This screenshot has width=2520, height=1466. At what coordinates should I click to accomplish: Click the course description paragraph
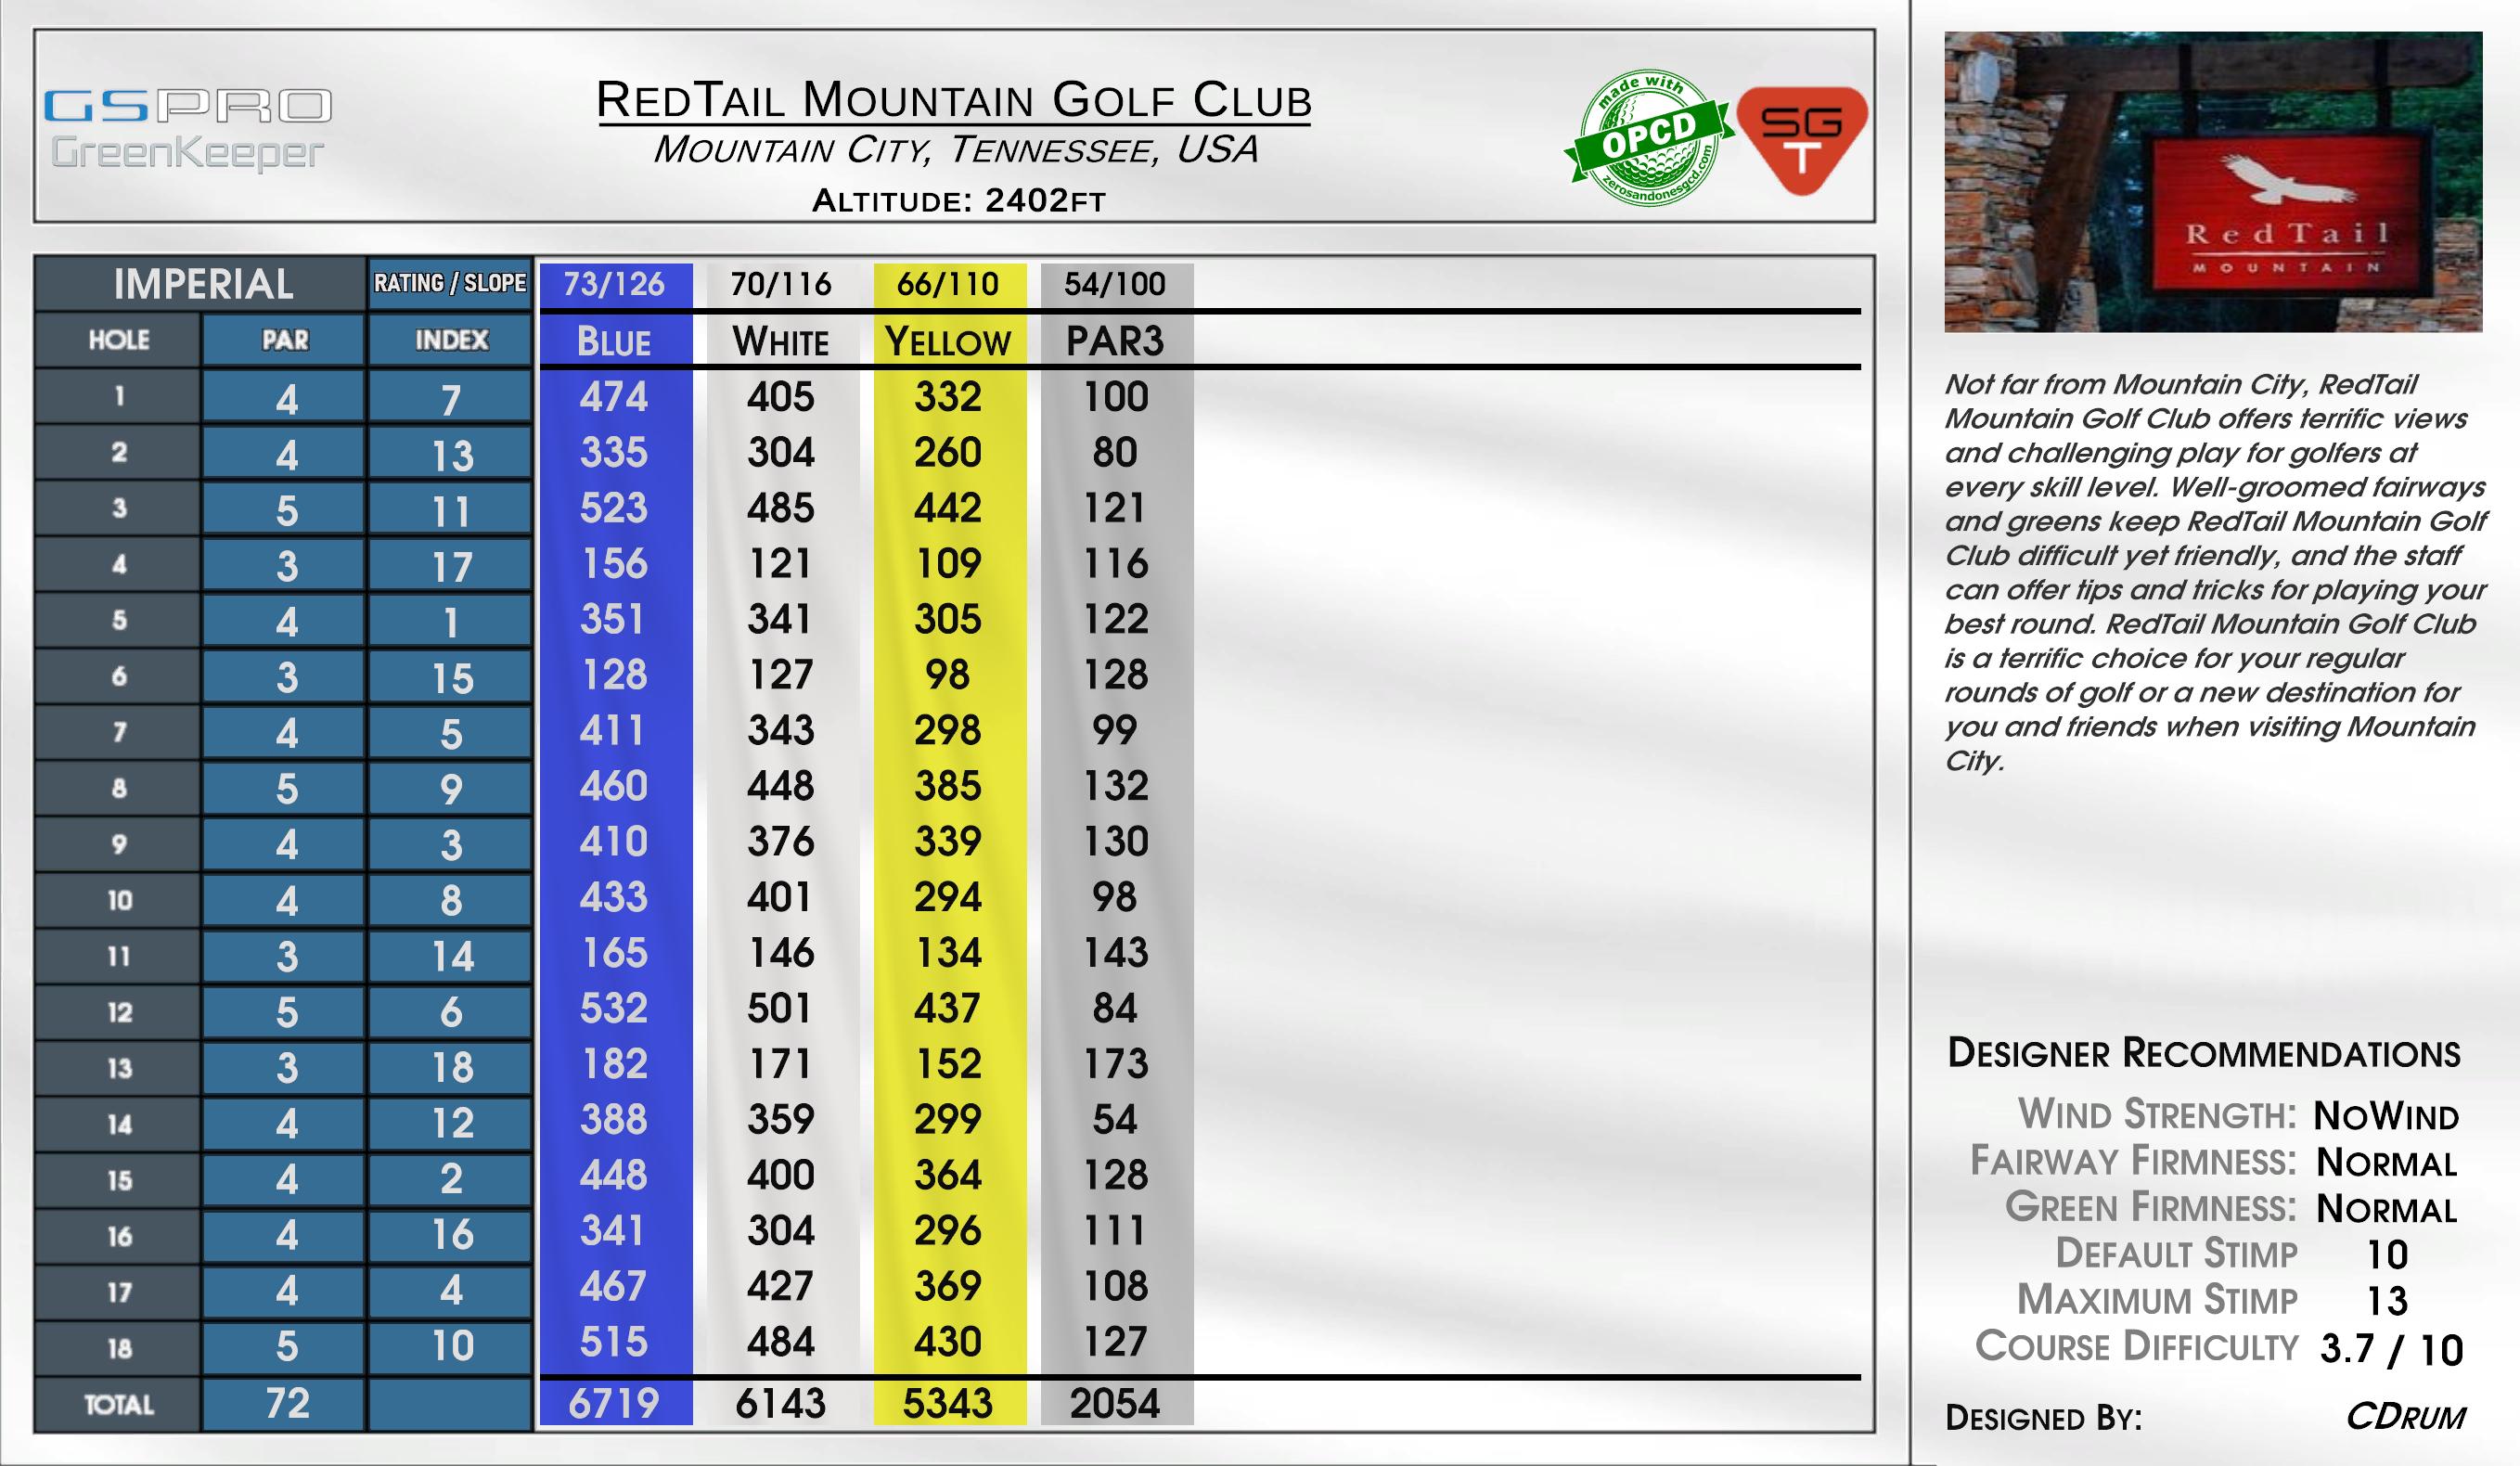click(x=2215, y=572)
